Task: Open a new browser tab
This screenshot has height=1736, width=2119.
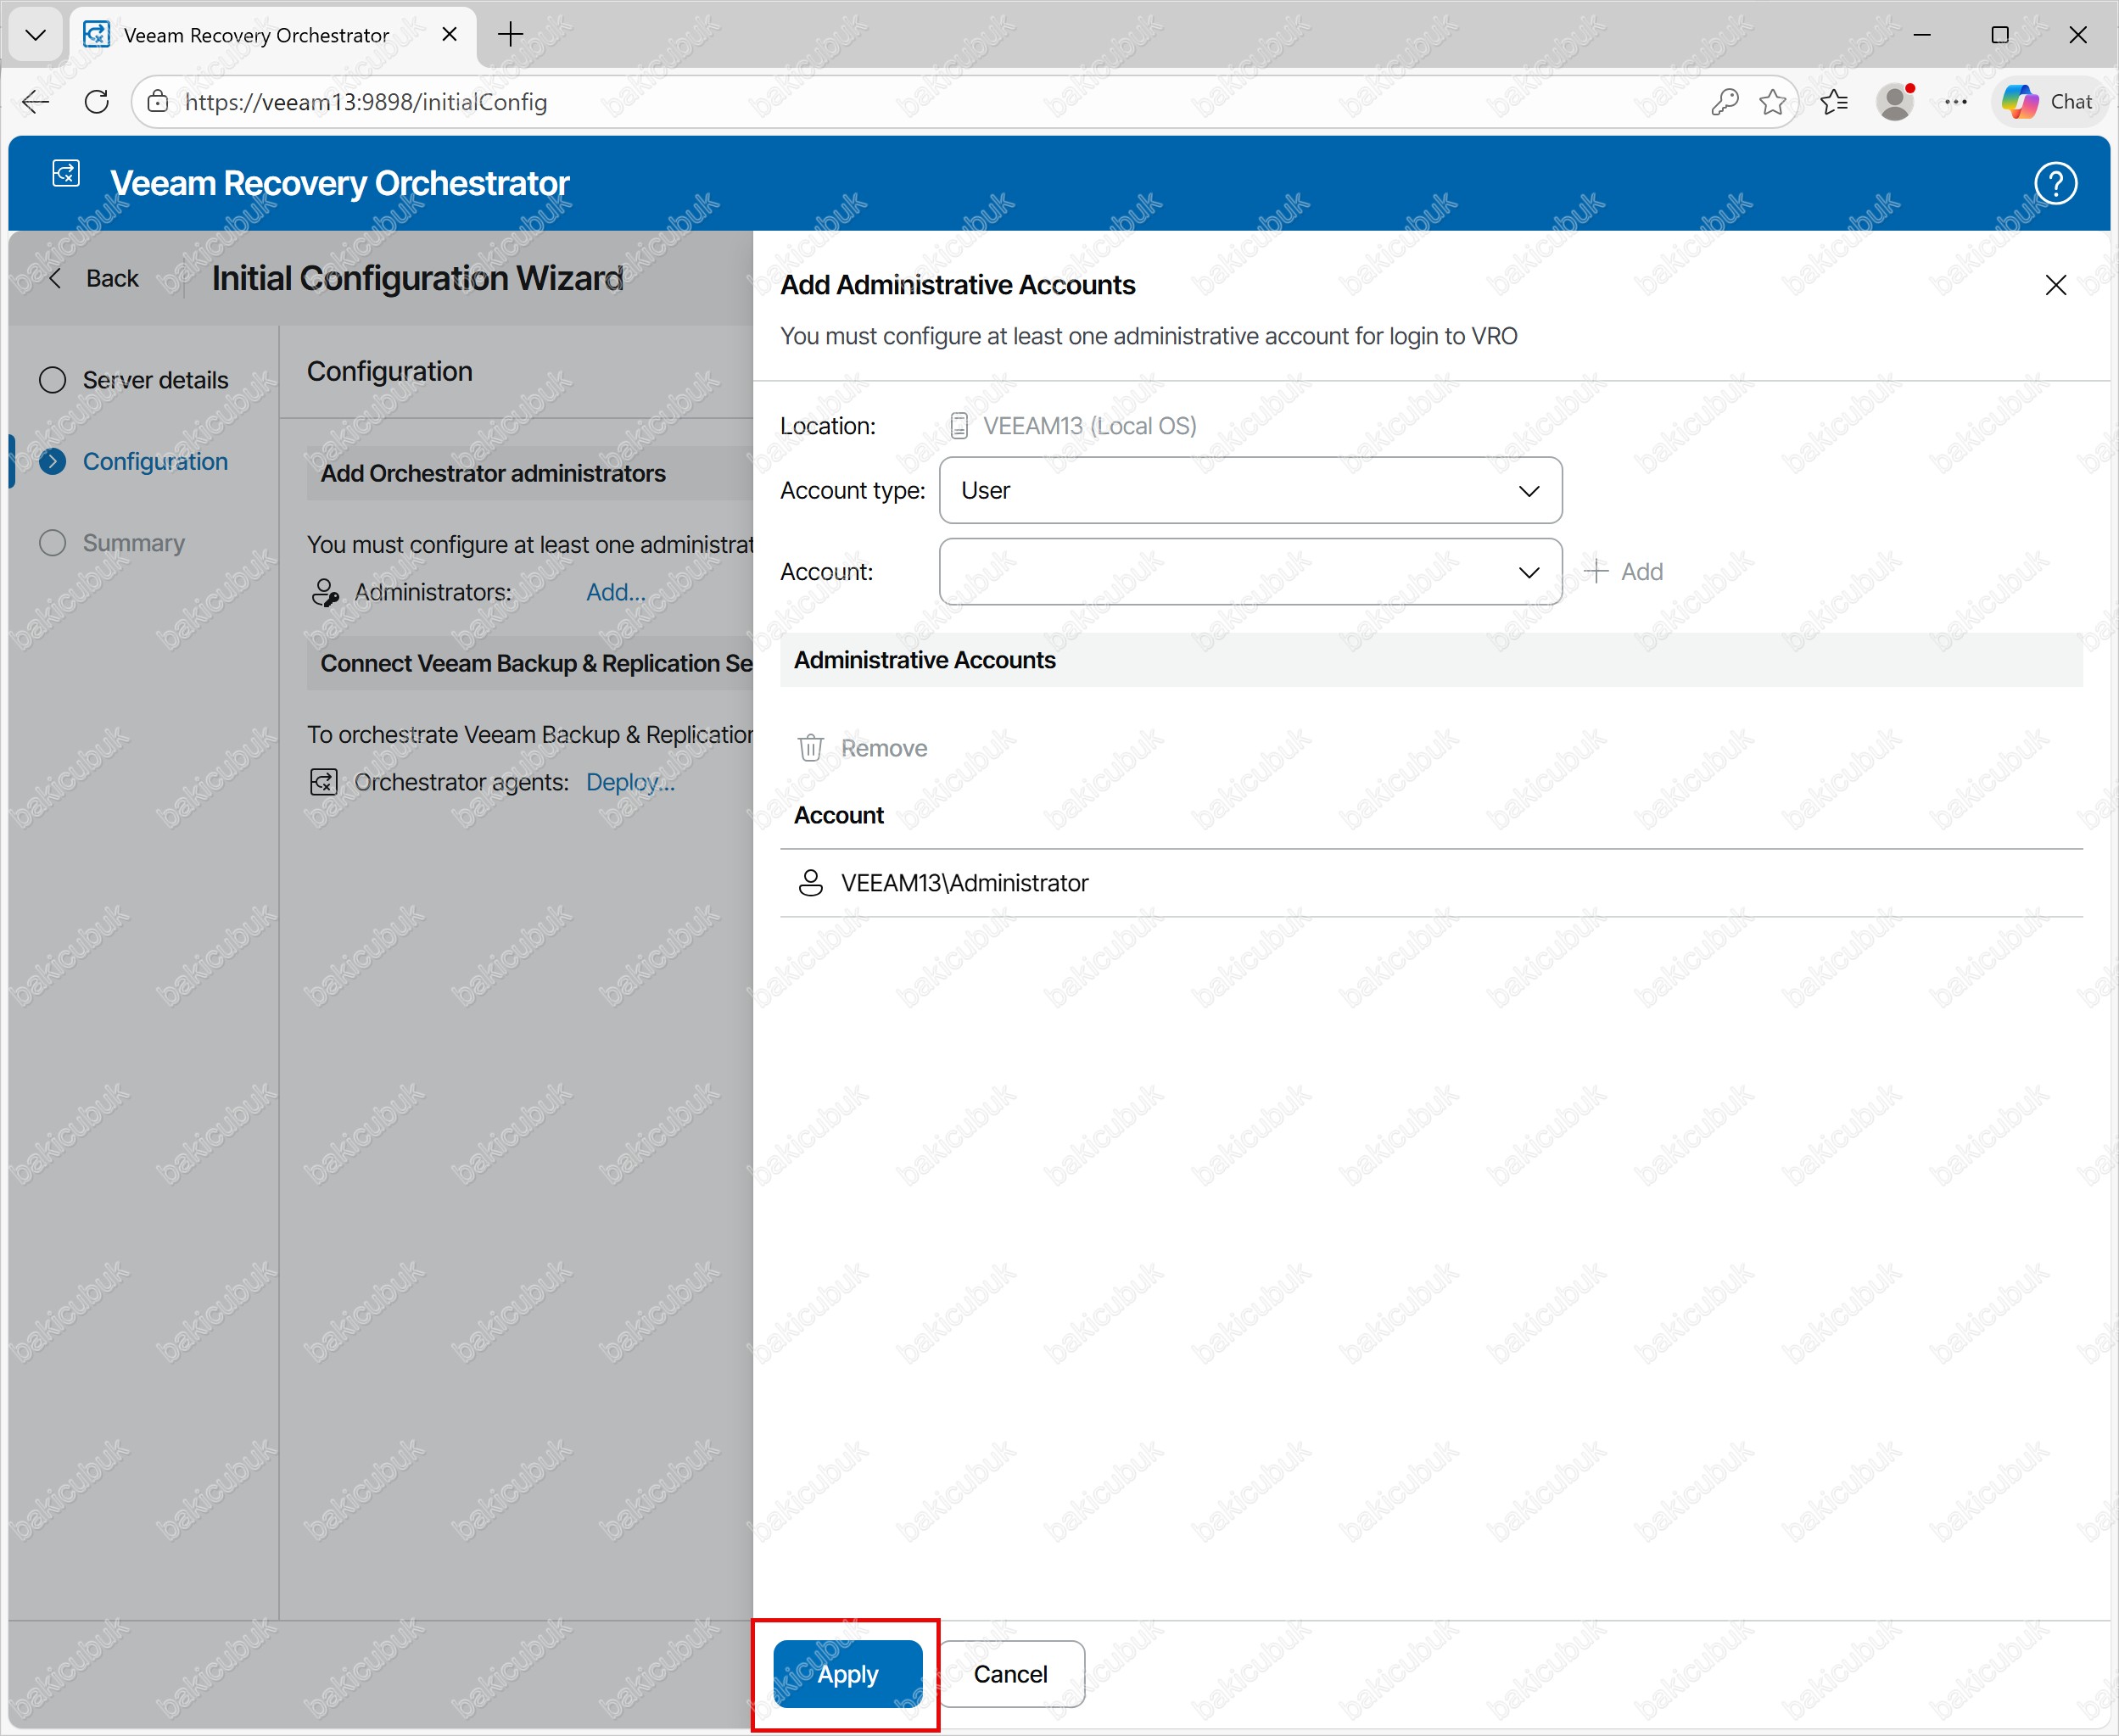Action: (510, 35)
